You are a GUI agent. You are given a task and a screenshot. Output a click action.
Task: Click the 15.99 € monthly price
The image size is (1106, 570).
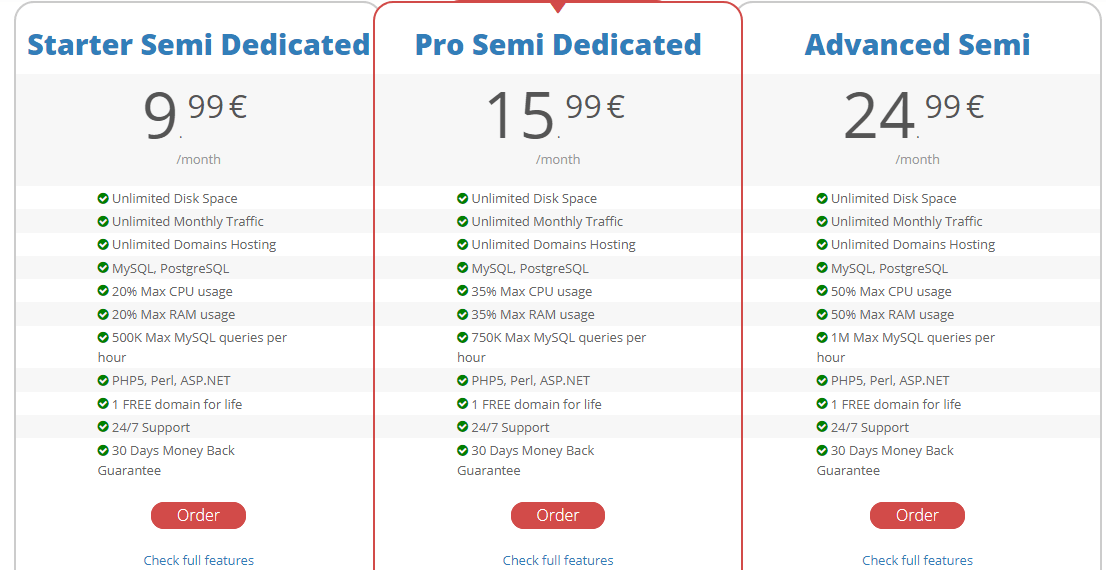(x=556, y=114)
